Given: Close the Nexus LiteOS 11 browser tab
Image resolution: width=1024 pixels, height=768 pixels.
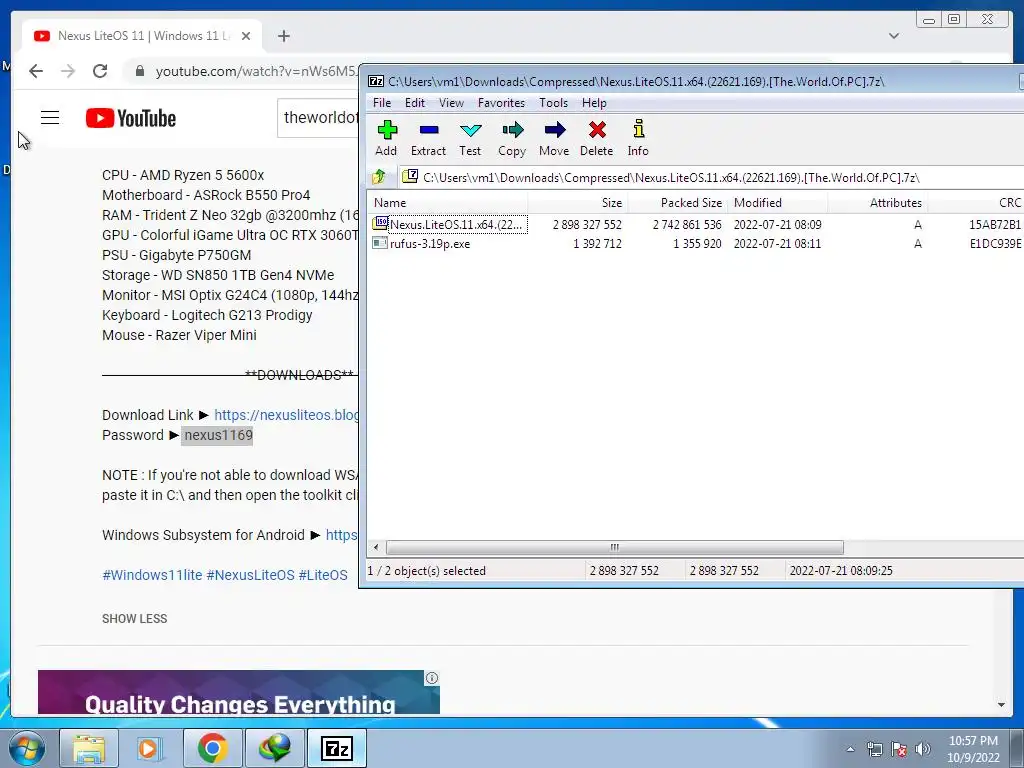Looking at the screenshot, I should coord(246,36).
